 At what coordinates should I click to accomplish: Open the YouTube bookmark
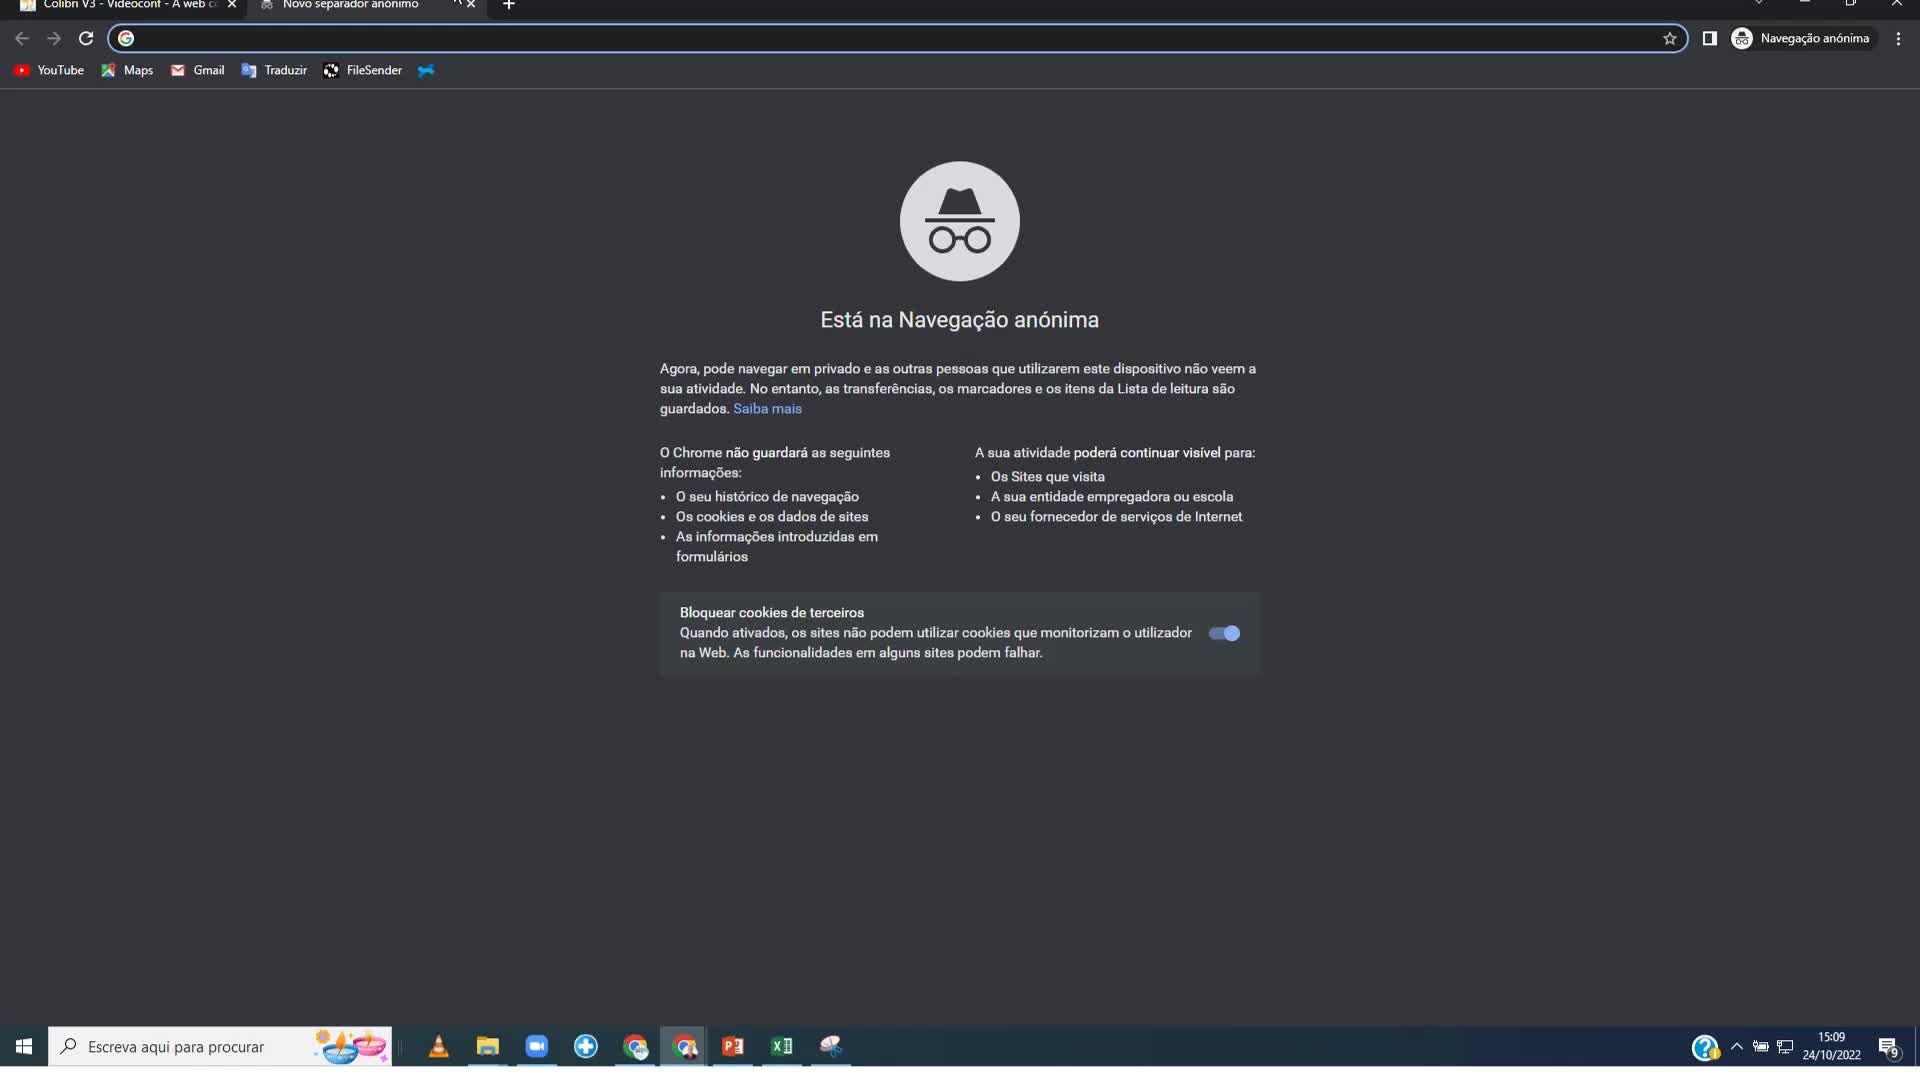[49, 70]
